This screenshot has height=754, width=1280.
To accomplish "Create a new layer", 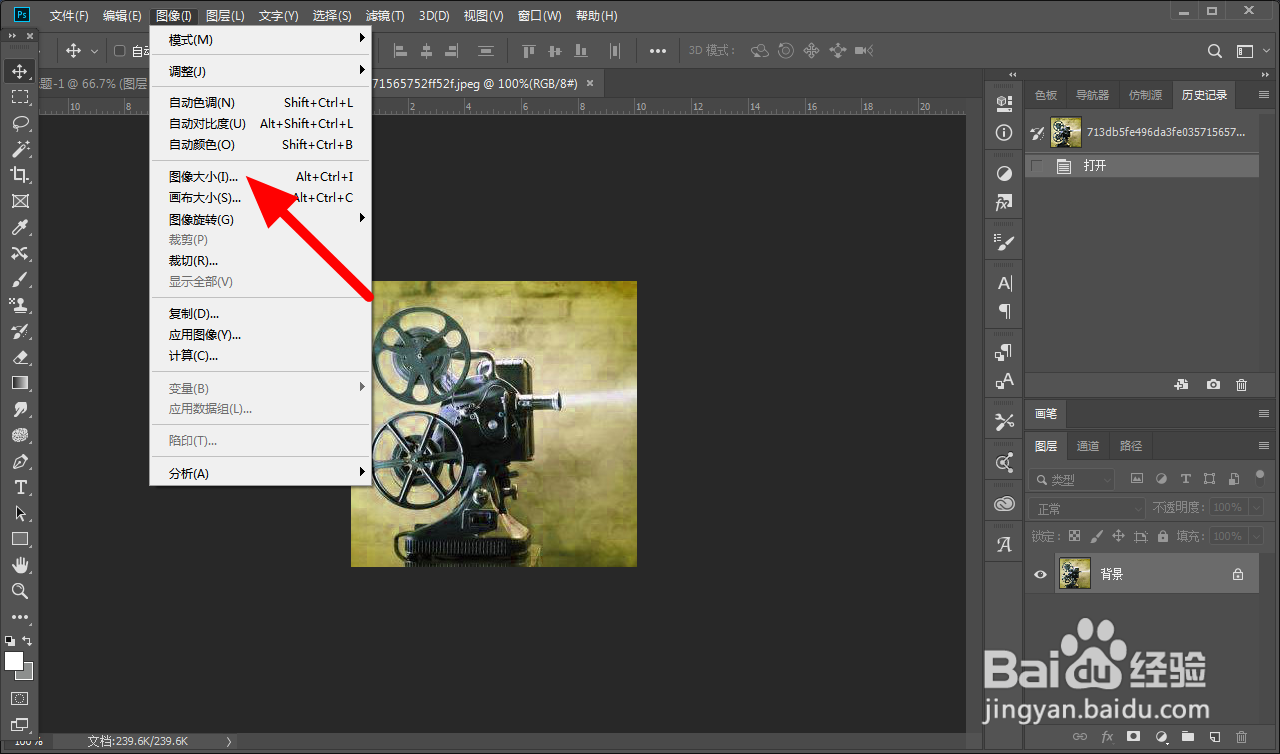I will (x=1214, y=736).
